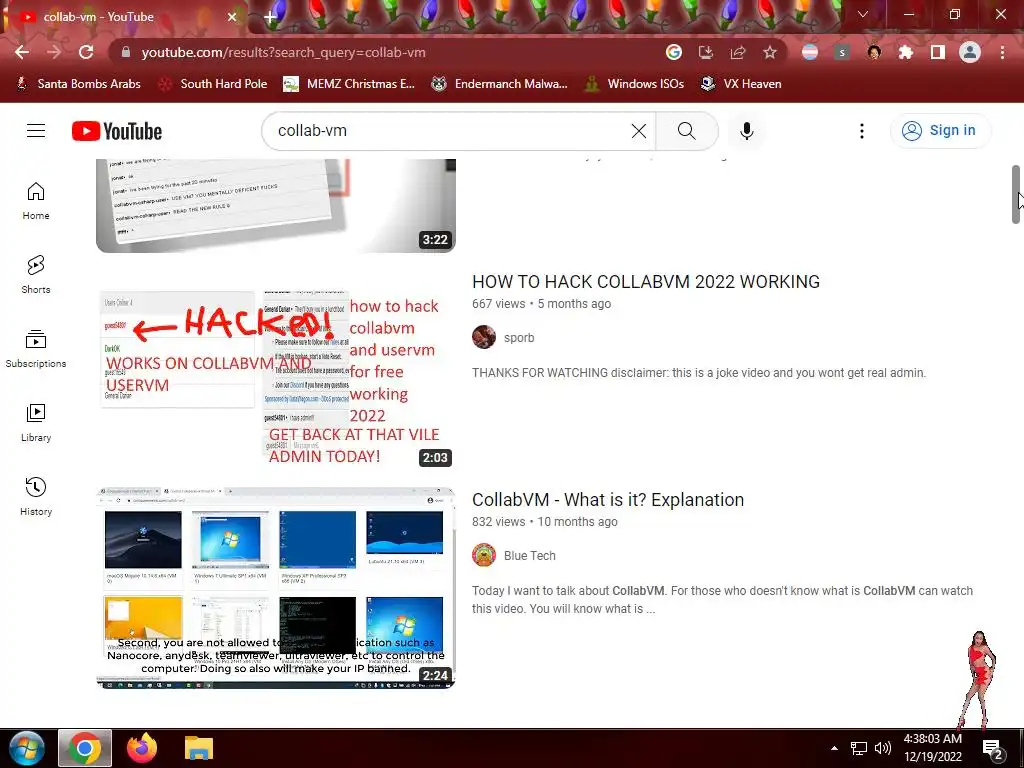The width and height of the screenshot is (1024, 768).
Task: Click the '832 views • 10 months ago' text
Action: (x=545, y=522)
